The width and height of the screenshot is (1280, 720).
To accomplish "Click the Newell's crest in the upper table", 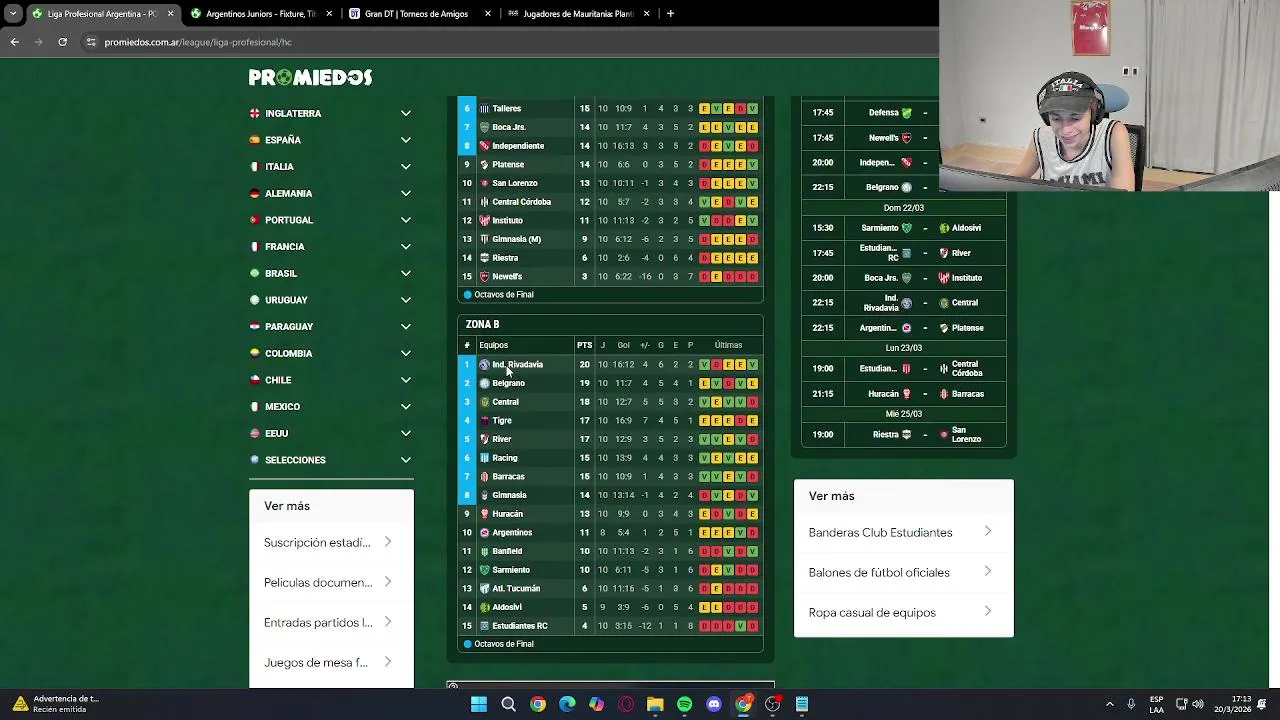I will (484, 276).
